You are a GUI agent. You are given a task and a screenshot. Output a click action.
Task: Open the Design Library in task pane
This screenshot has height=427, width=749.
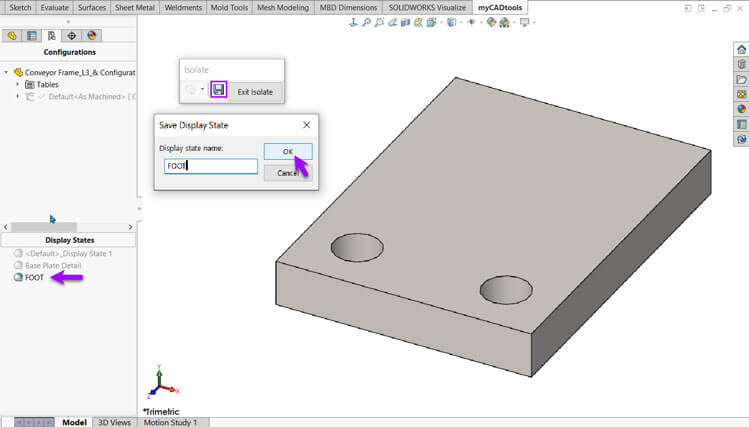pyautogui.click(x=741, y=64)
